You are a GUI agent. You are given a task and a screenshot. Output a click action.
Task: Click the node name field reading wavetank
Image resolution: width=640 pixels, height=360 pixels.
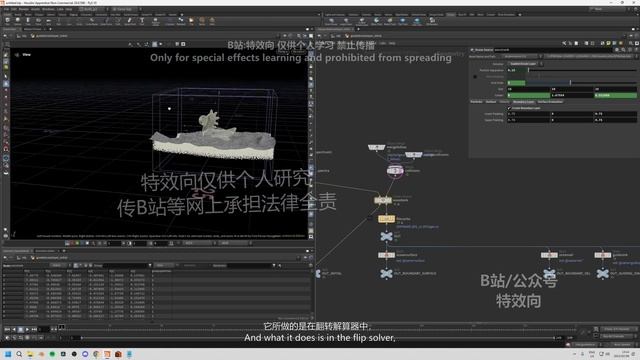(553, 50)
